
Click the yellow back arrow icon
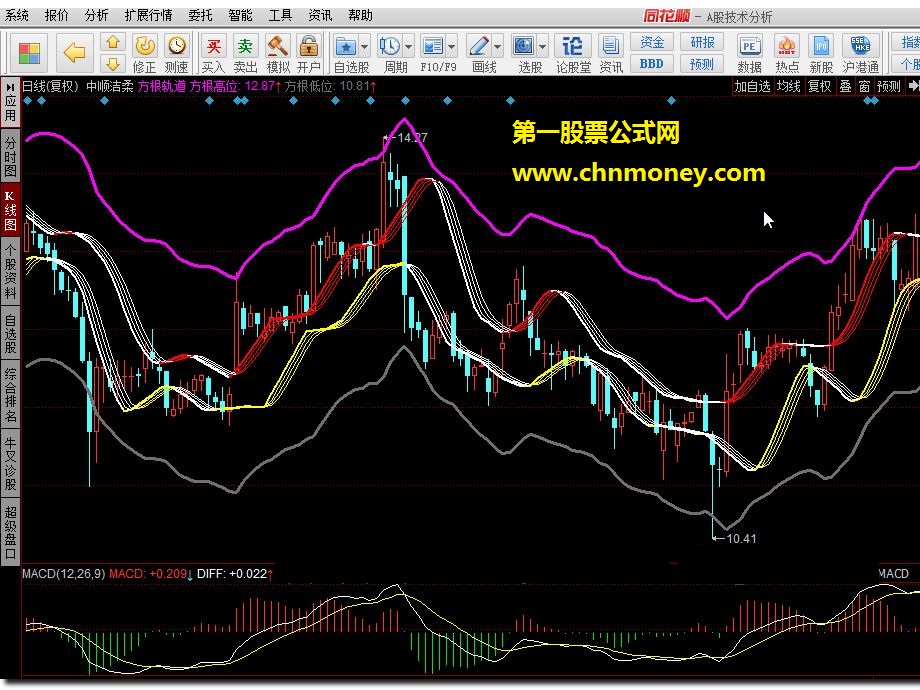(x=75, y=53)
